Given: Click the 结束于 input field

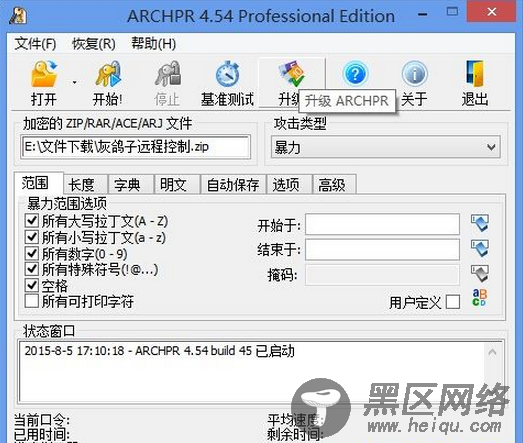Looking at the screenshot, I should [x=383, y=249].
